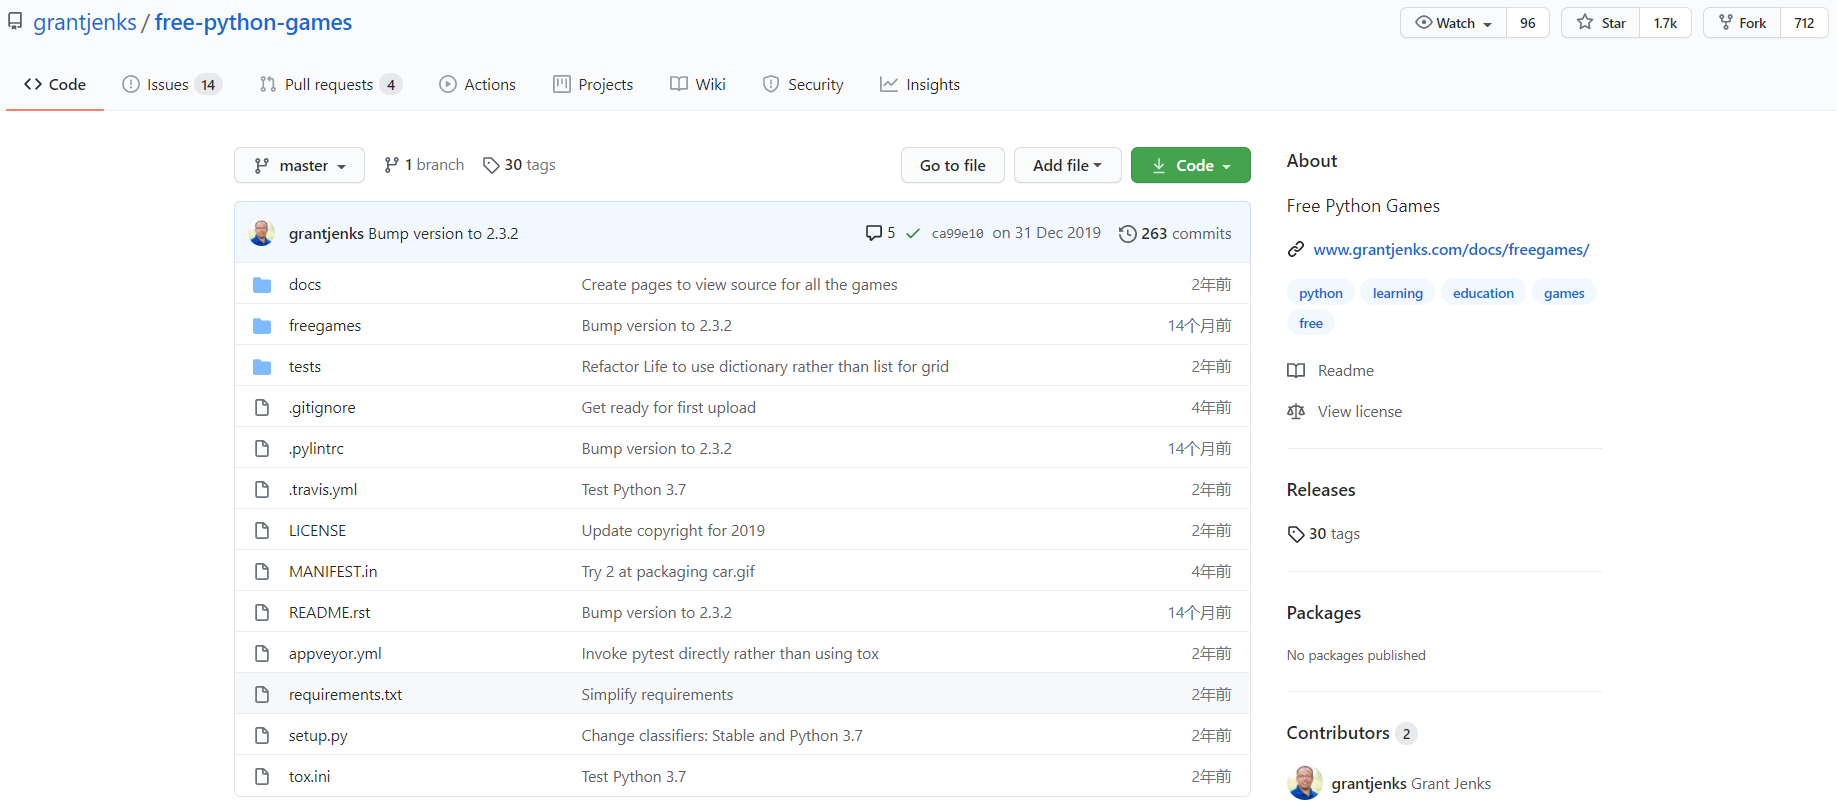Click the file icon beside .pylintrc
The width and height of the screenshot is (1837, 806).
(262, 449)
